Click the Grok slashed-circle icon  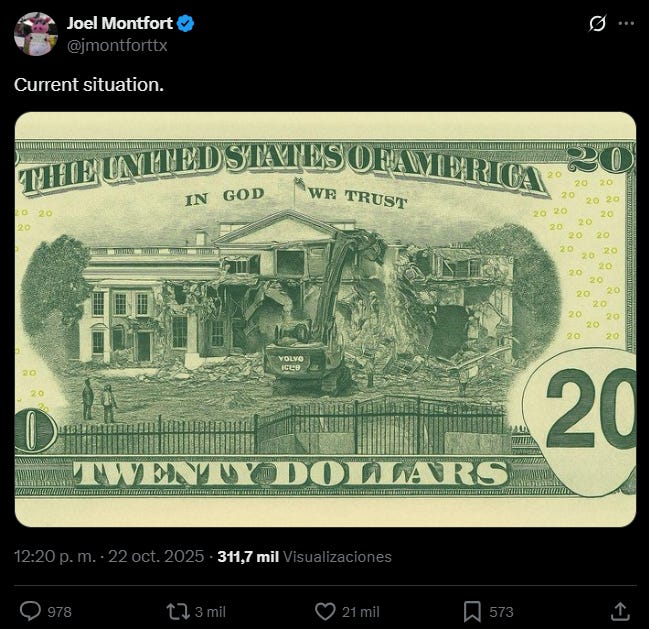[x=597, y=24]
